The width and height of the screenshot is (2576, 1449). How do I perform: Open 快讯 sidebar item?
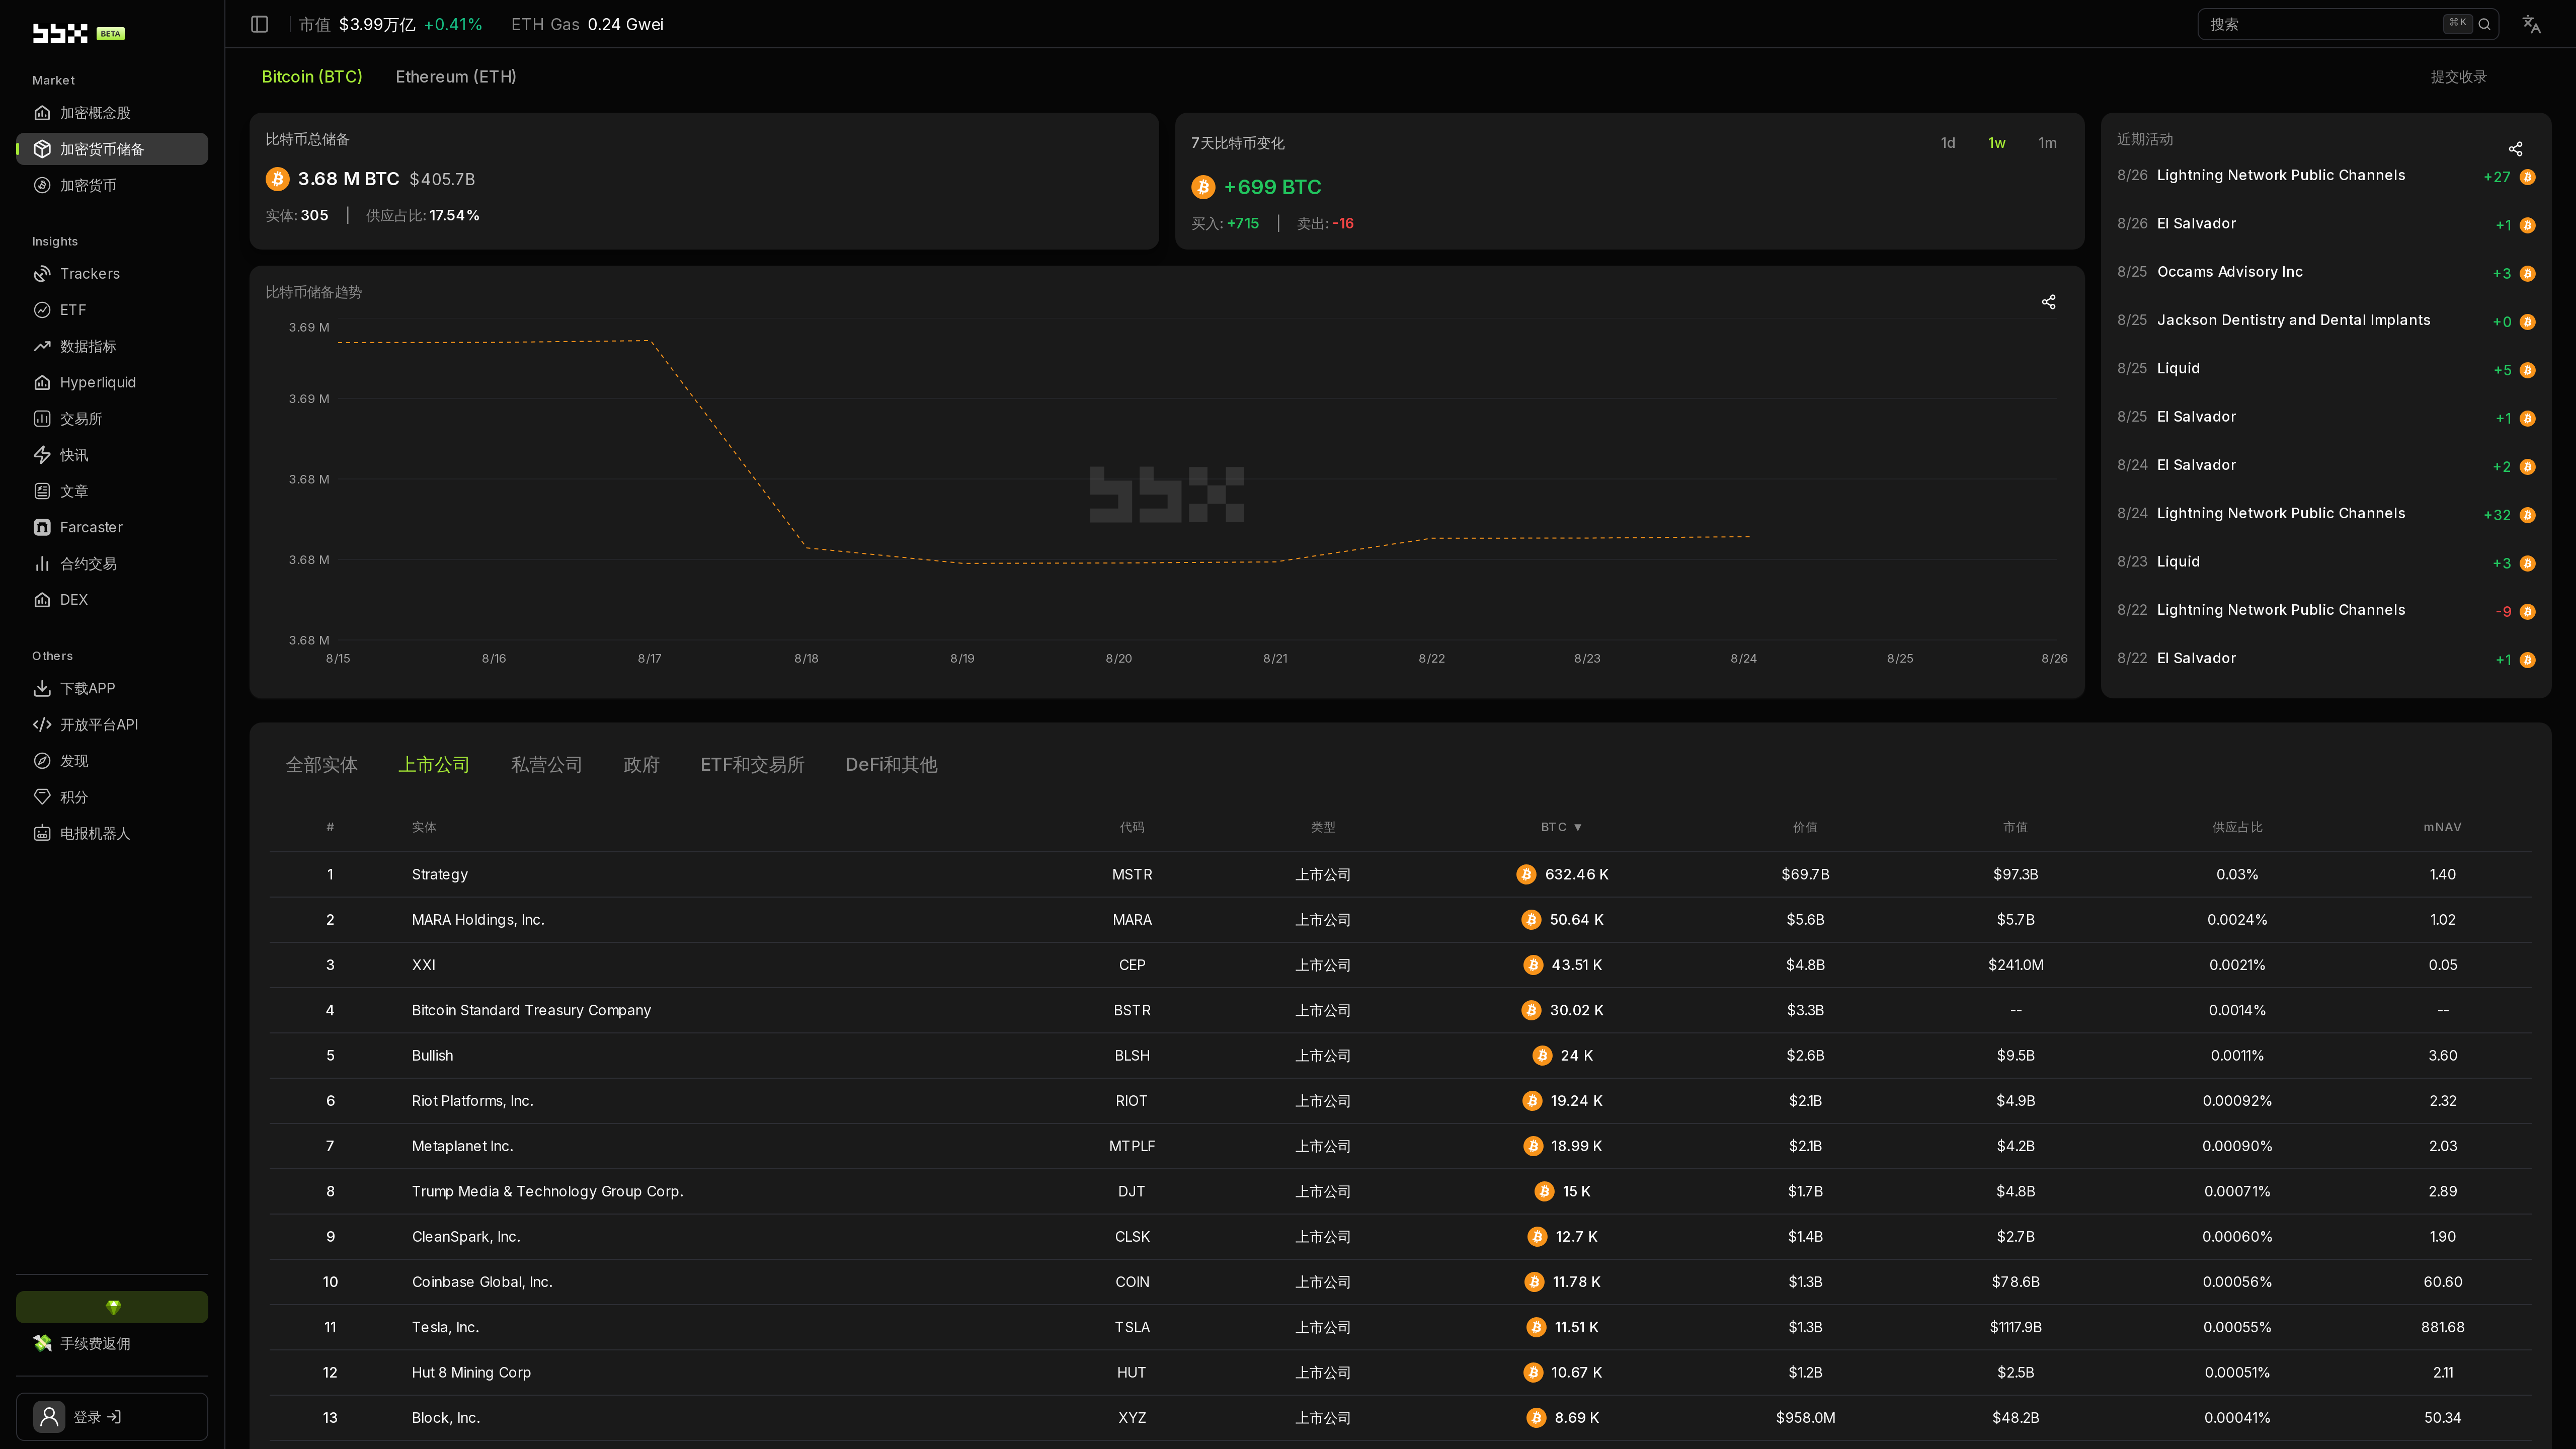(112, 455)
